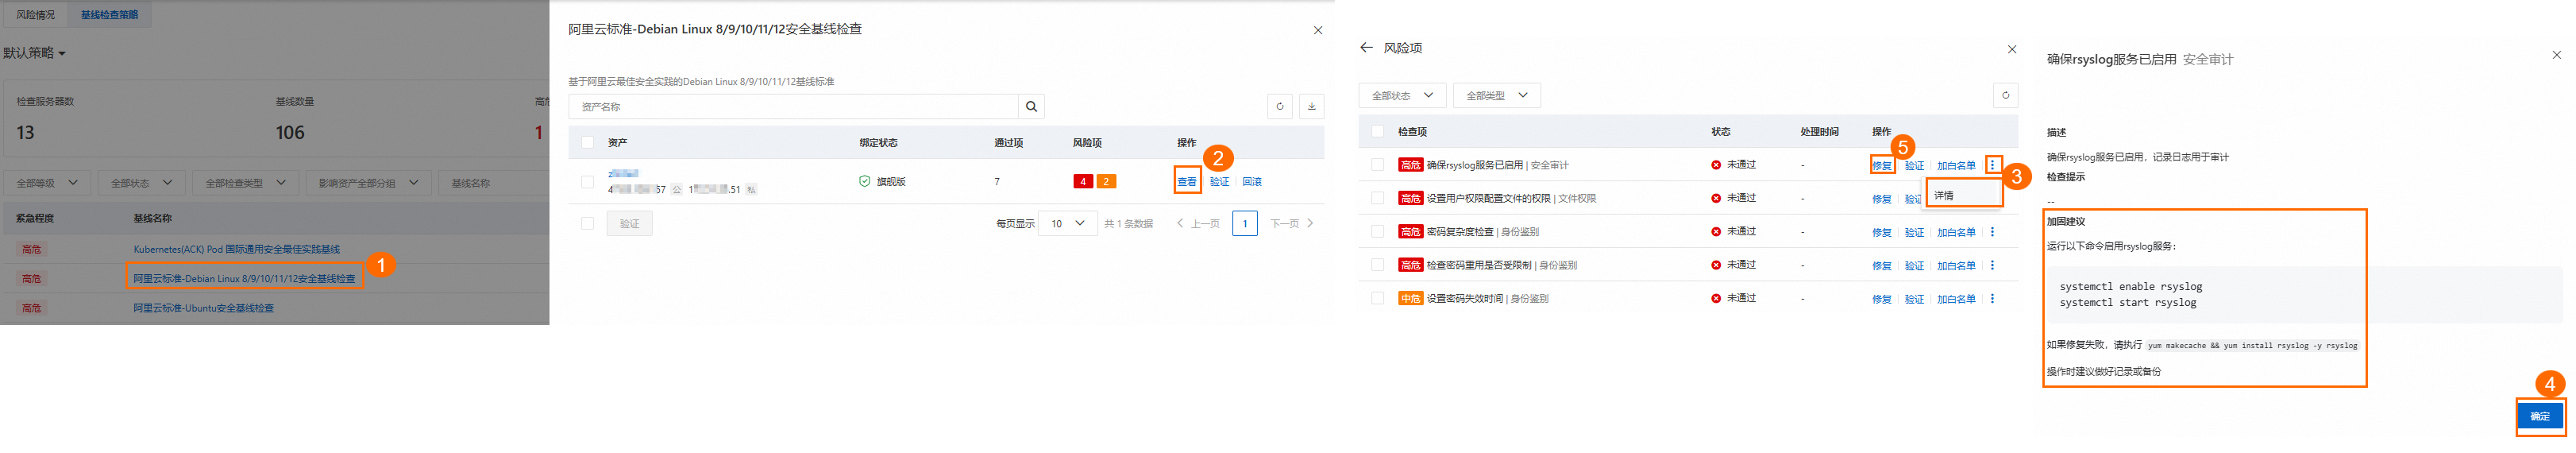Check the bottom checkbox beside 验证 button
Screen dimensions: 2576x453
tap(587, 223)
